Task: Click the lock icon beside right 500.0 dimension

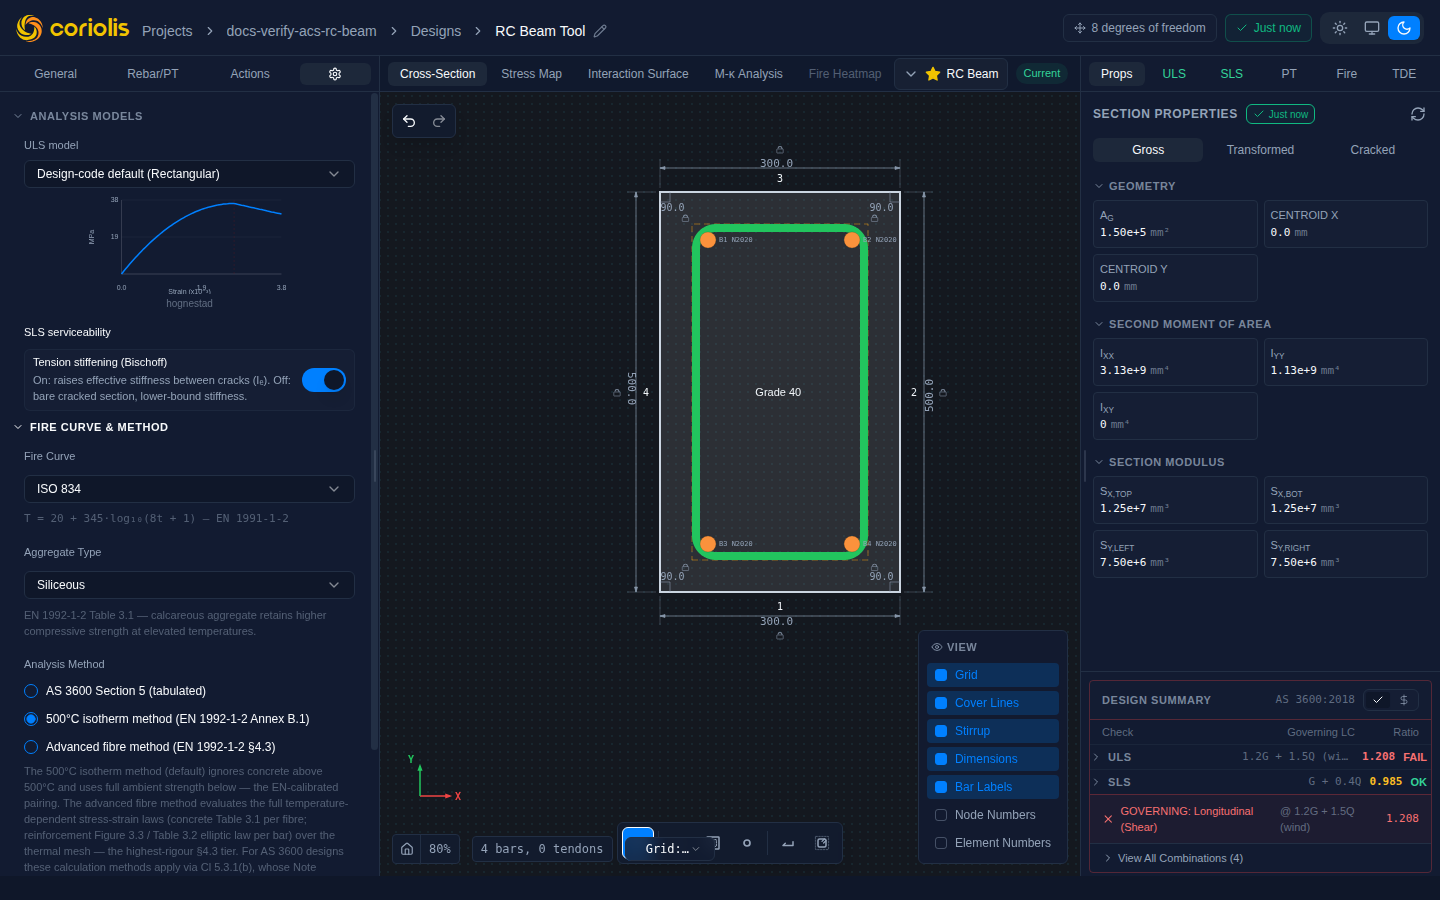Action: tap(943, 393)
